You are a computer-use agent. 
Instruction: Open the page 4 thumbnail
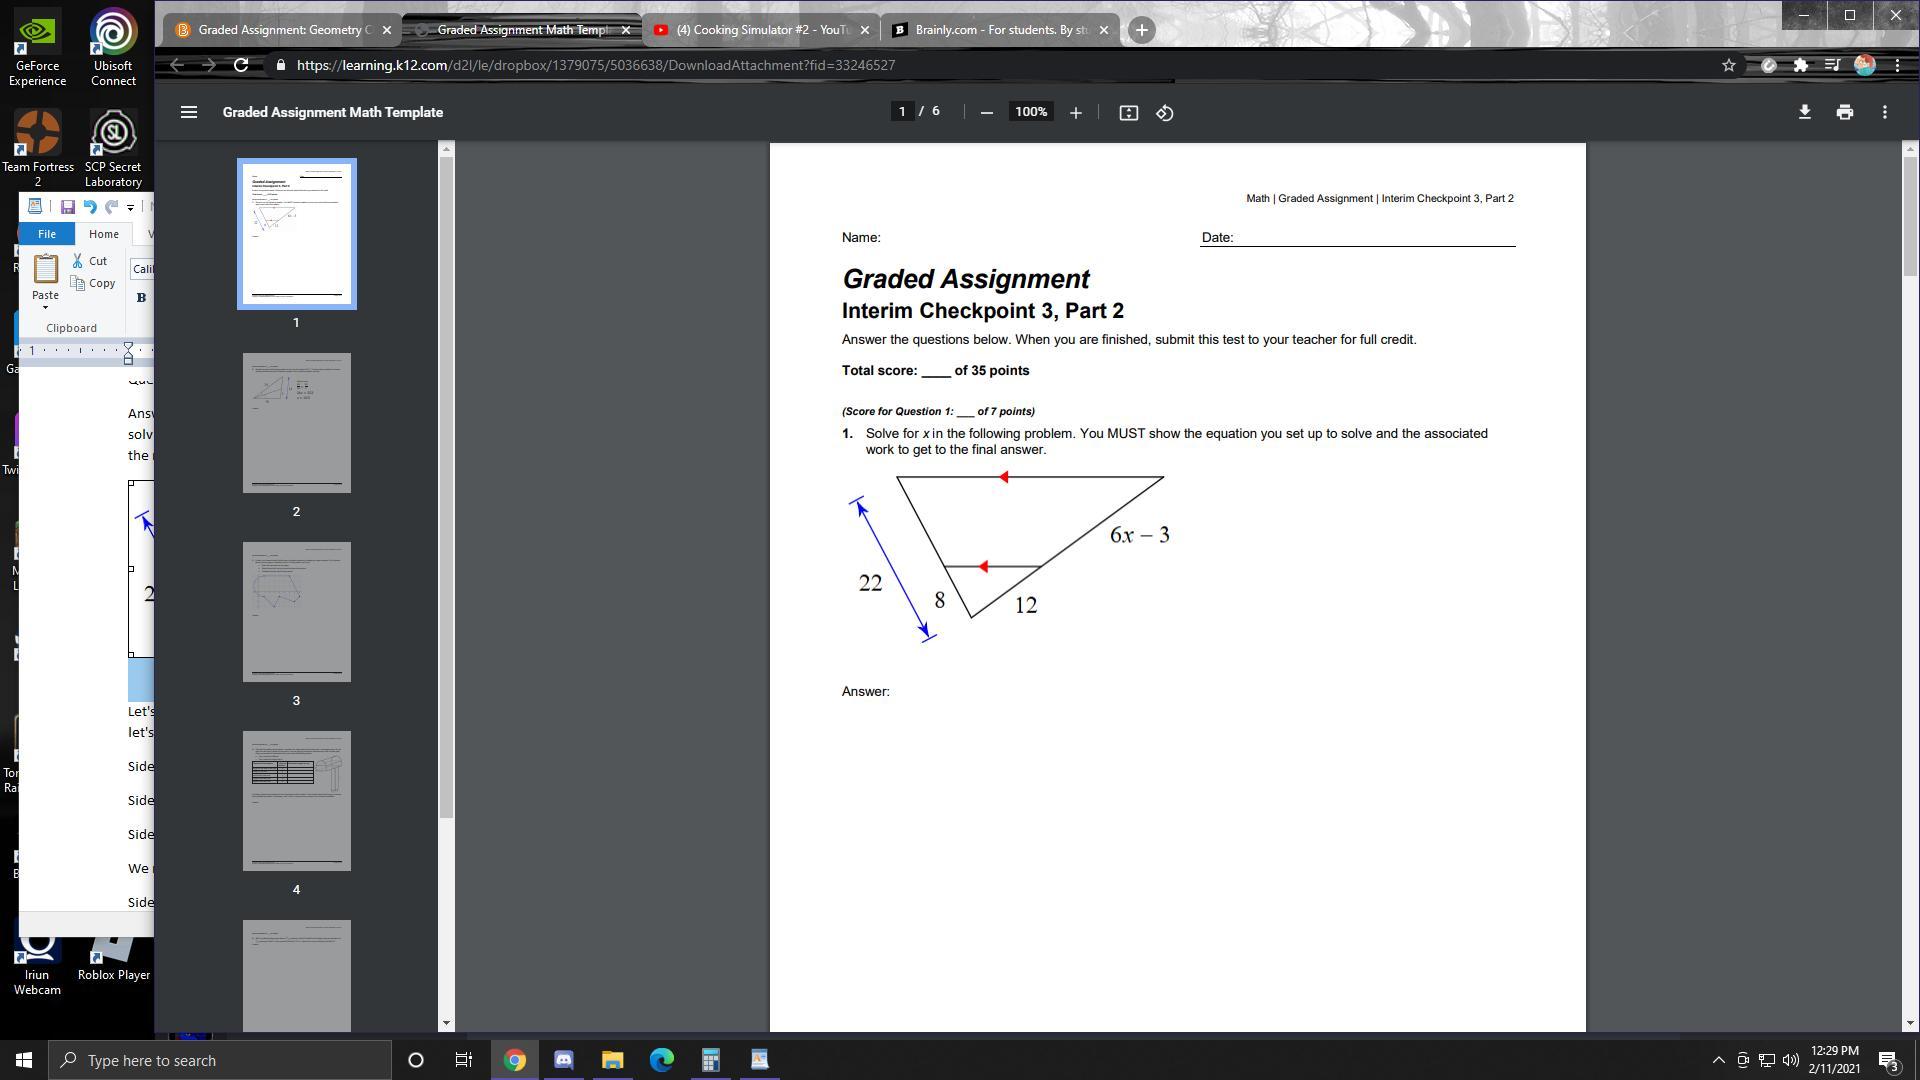[296, 800]
